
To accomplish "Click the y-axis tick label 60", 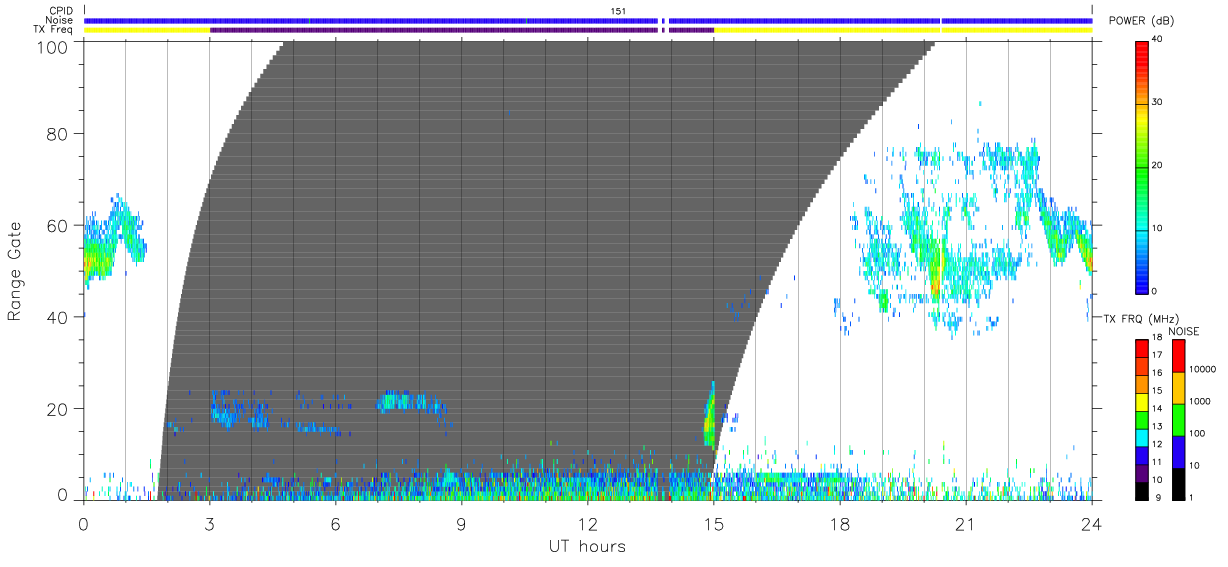I will point(59,225).
